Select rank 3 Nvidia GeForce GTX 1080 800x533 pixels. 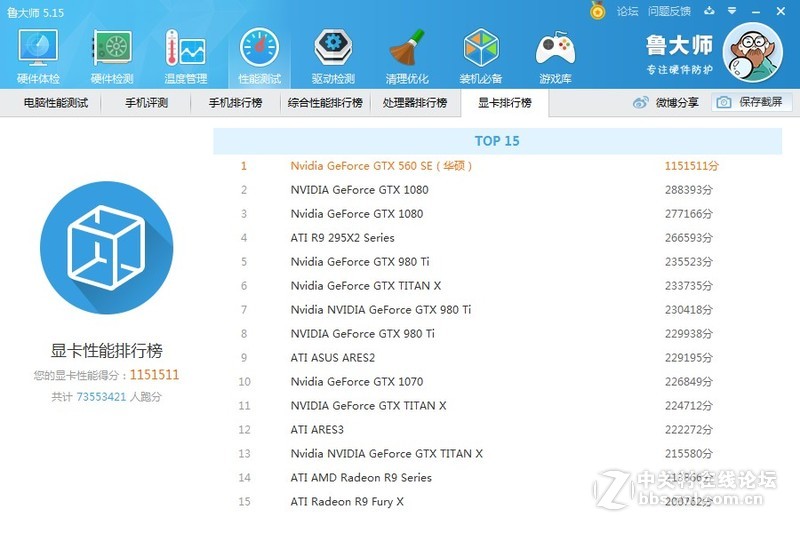pos(497,214)
